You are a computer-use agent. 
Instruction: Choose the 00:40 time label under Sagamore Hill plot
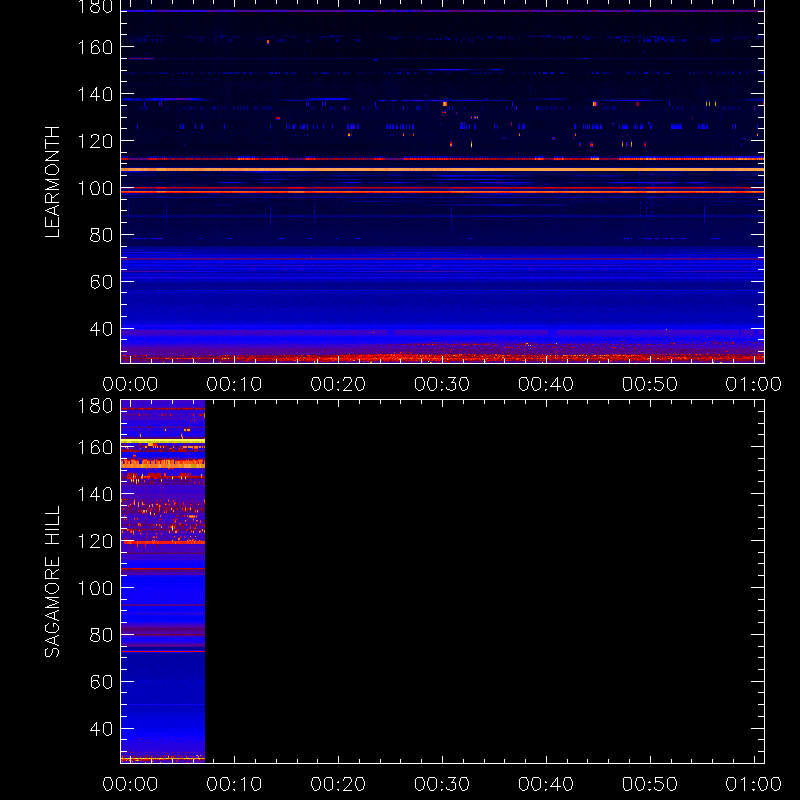pos(546,784)
